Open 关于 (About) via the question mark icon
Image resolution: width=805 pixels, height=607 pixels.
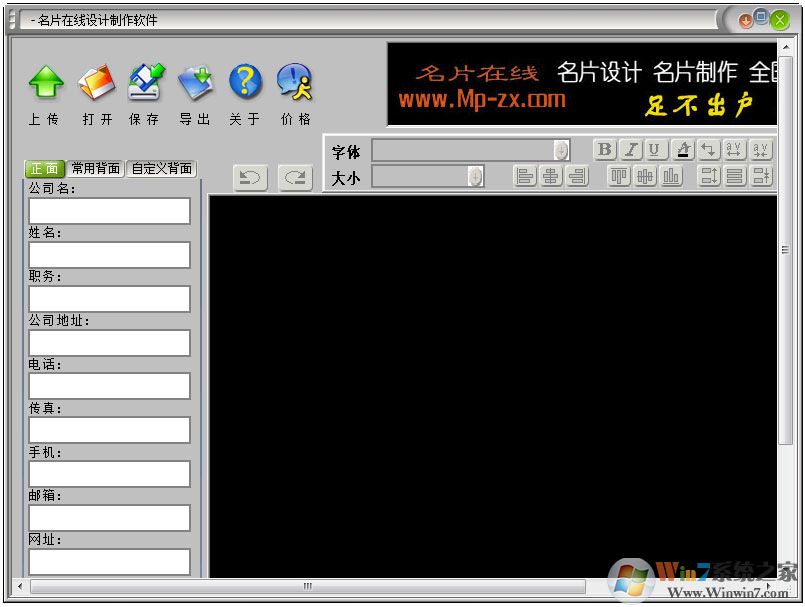point(245,82)
